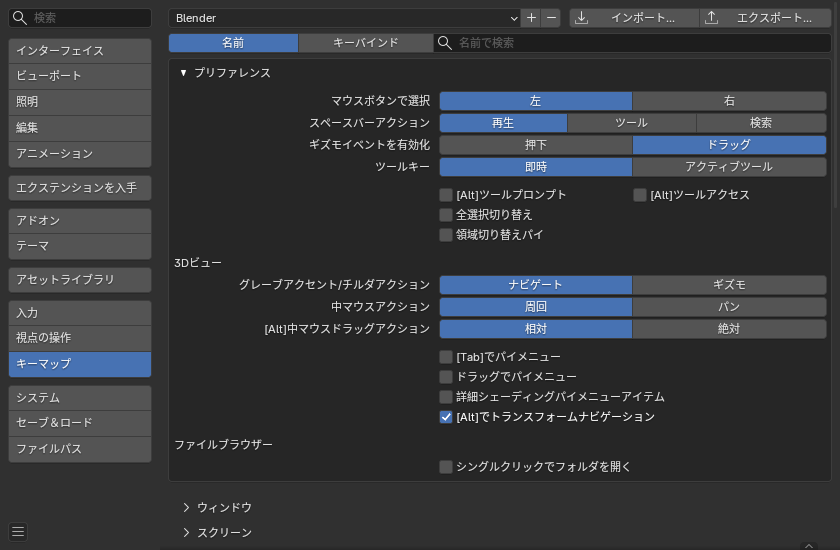This screenshot has width=840, height=550.
Task: Open the テーマ preferences tab
Action: pos(80,246)
